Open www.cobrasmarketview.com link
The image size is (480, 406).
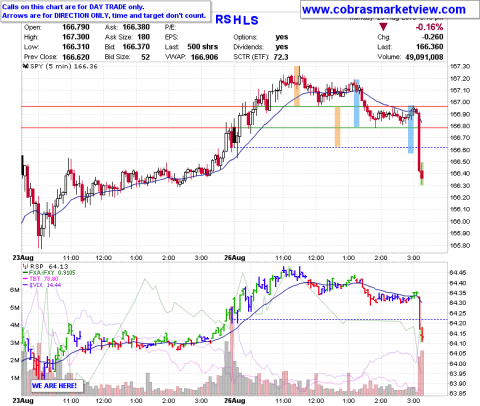[383, 9]
